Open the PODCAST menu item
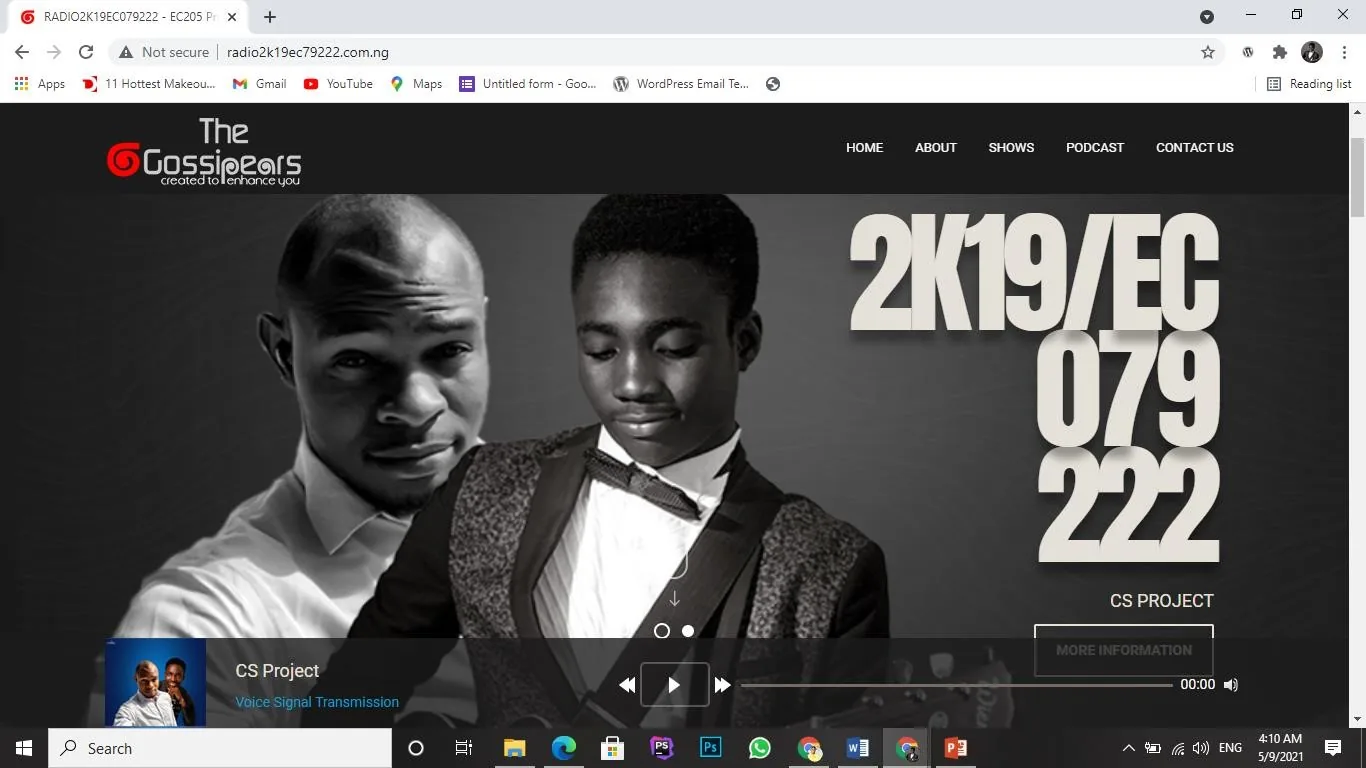The height and width of the screenshot is (768, 1366). point(1095,147)
